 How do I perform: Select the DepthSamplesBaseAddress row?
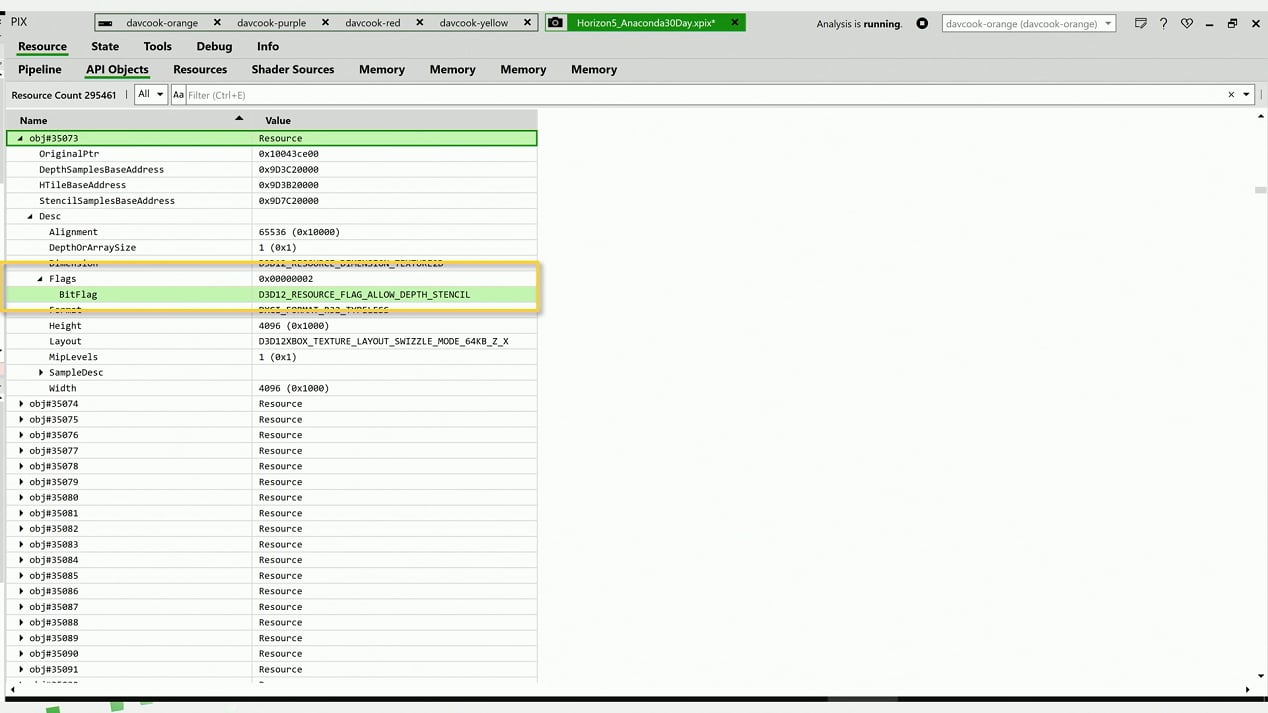[x=272, y=169]
